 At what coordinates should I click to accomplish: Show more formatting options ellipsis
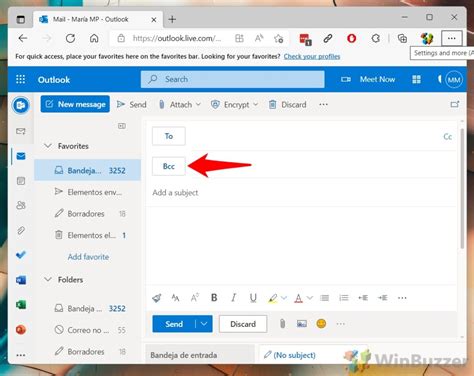click(x=402, y=298)
